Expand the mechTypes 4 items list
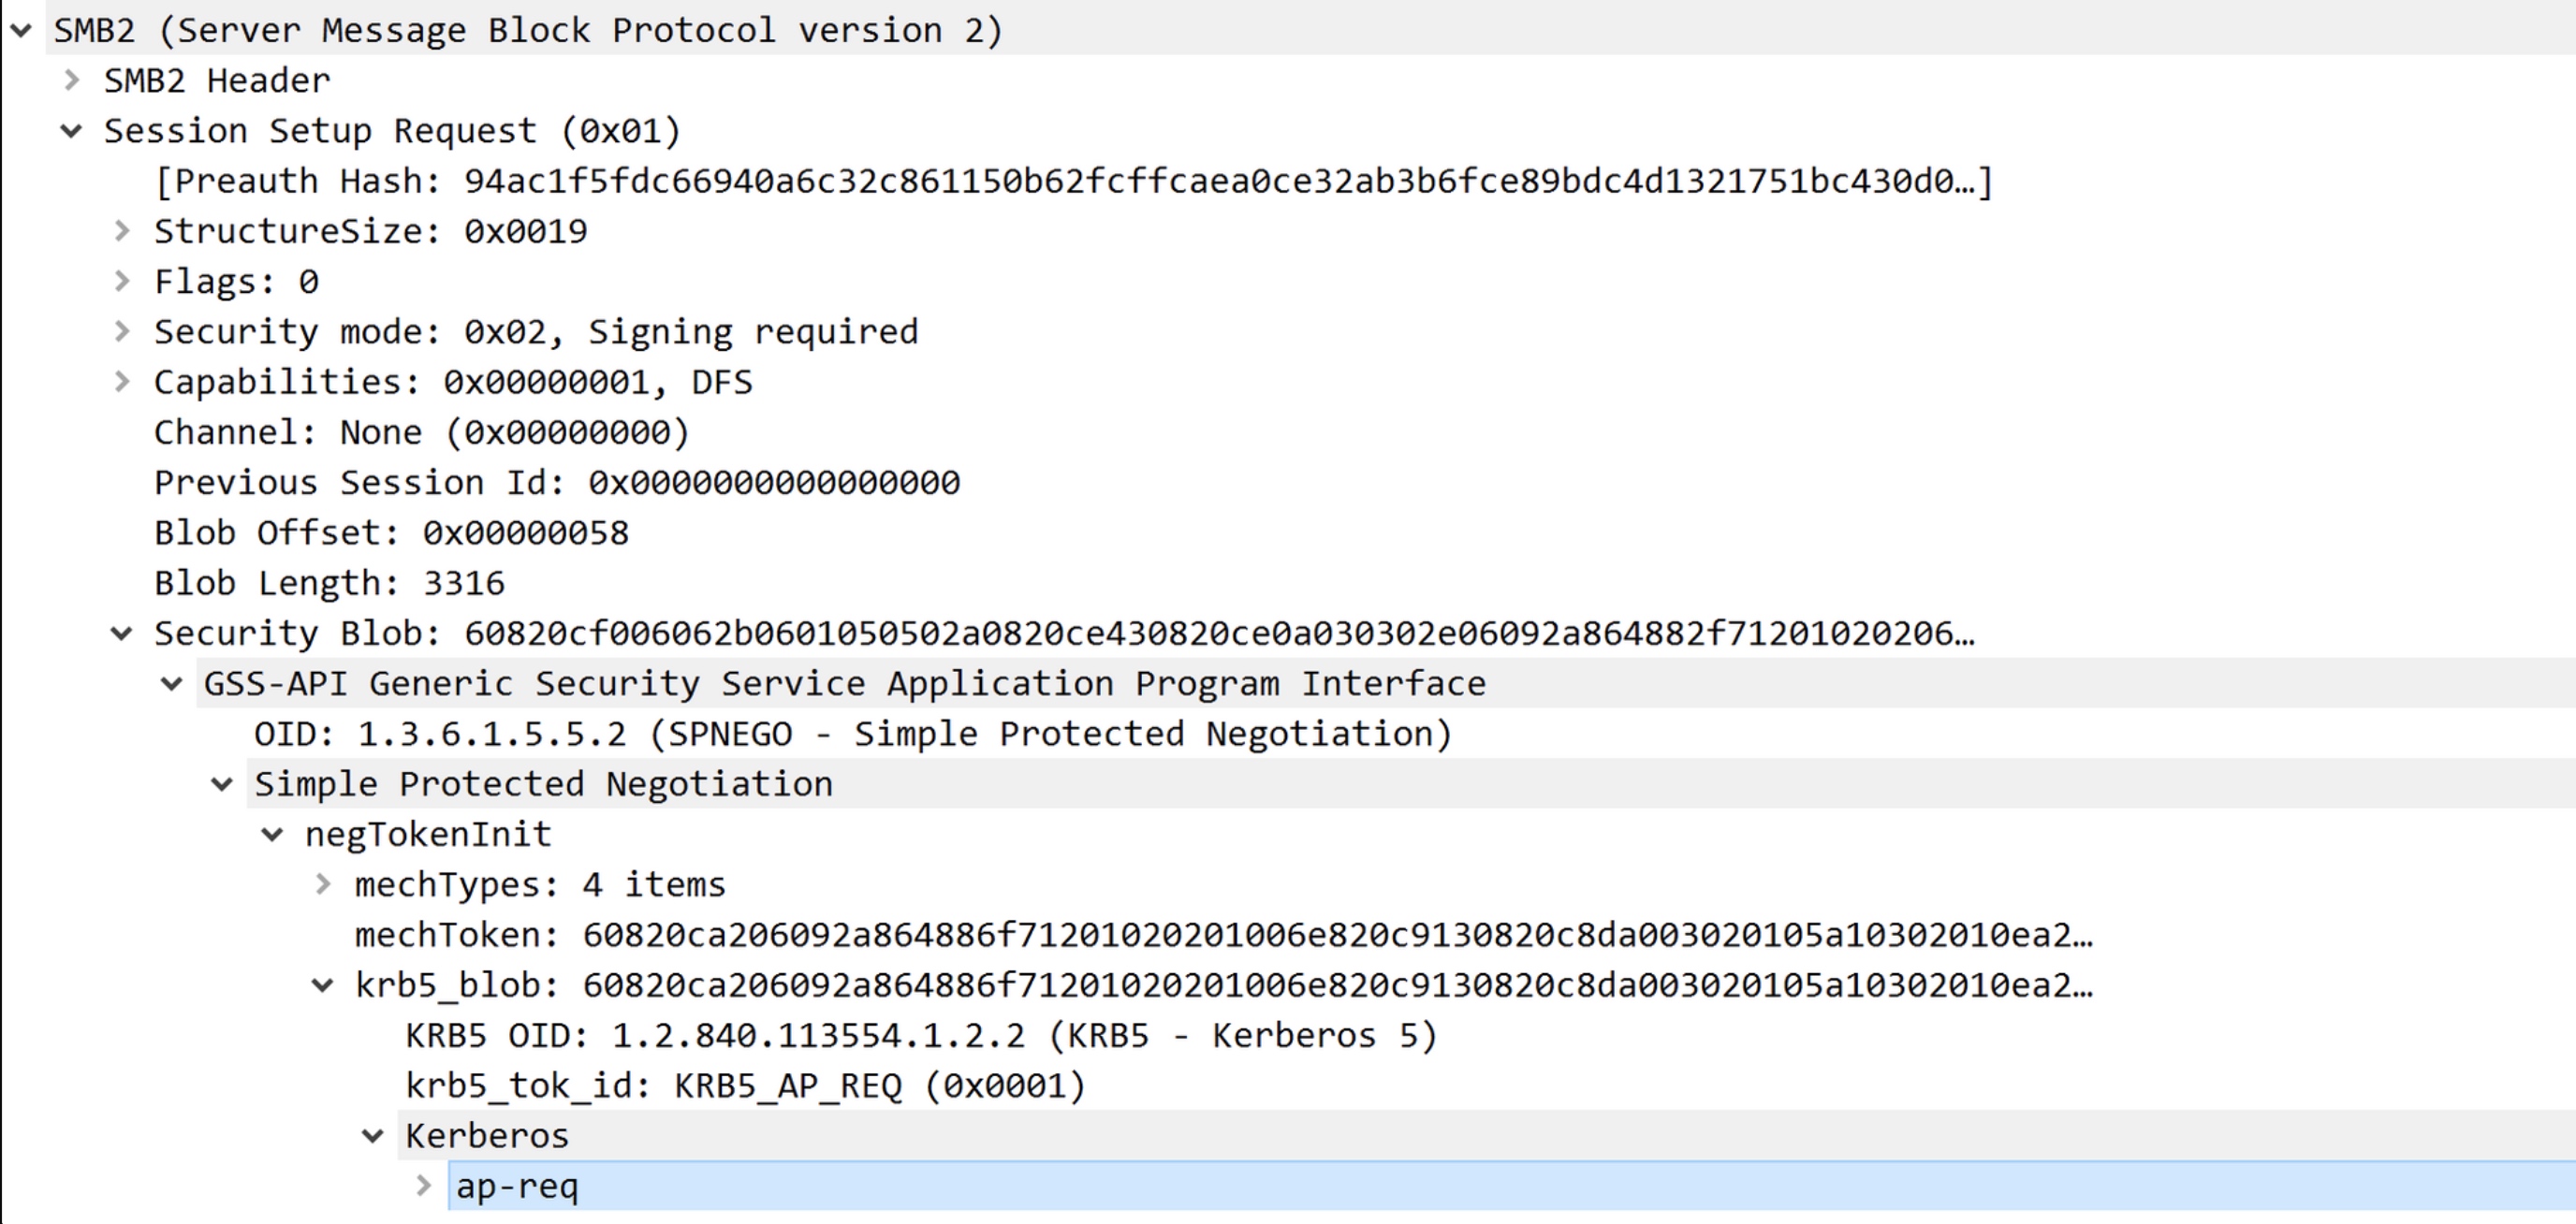Image resolution: width=2576 pixels, height=1224 pixels. (x=323, y=885)
